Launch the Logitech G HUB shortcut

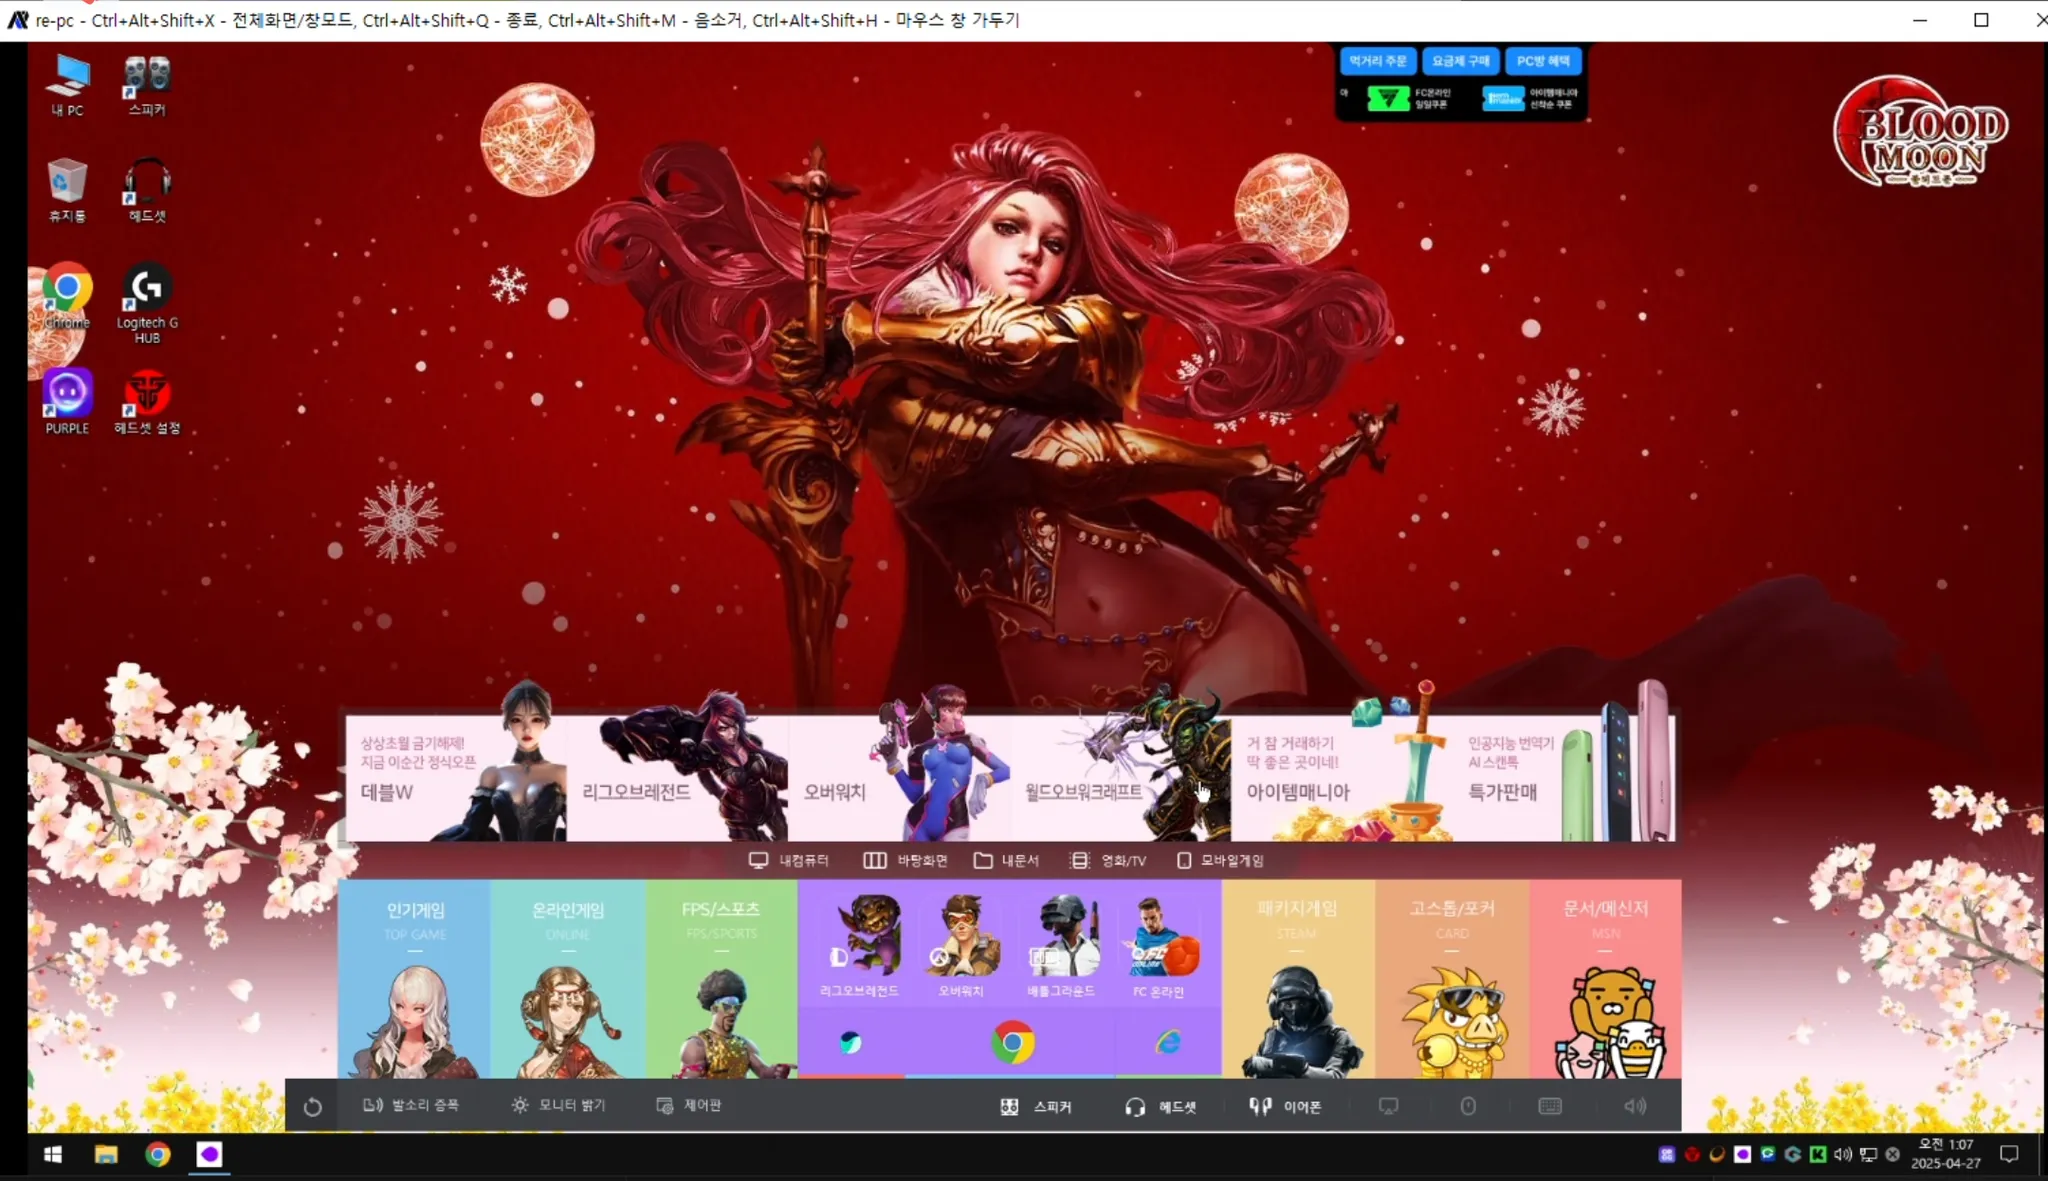[147, 303]
